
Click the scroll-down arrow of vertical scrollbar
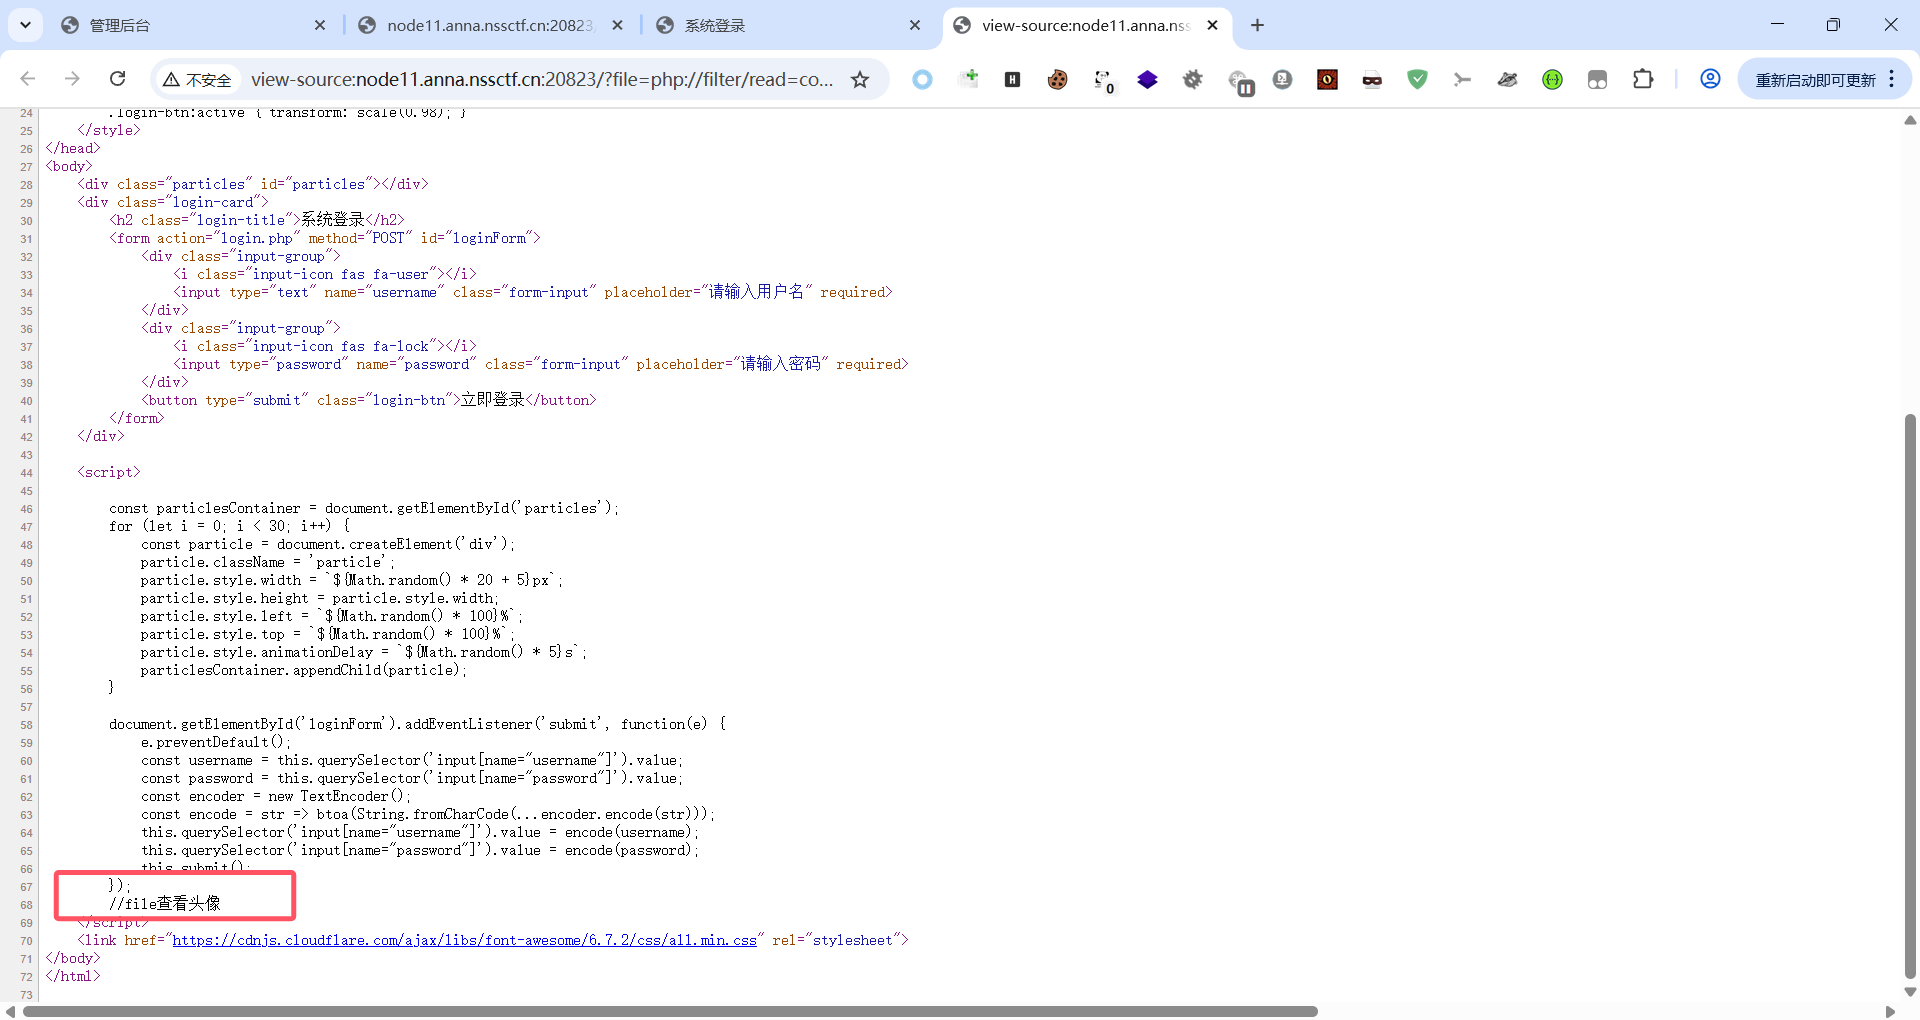point(1910,992)
